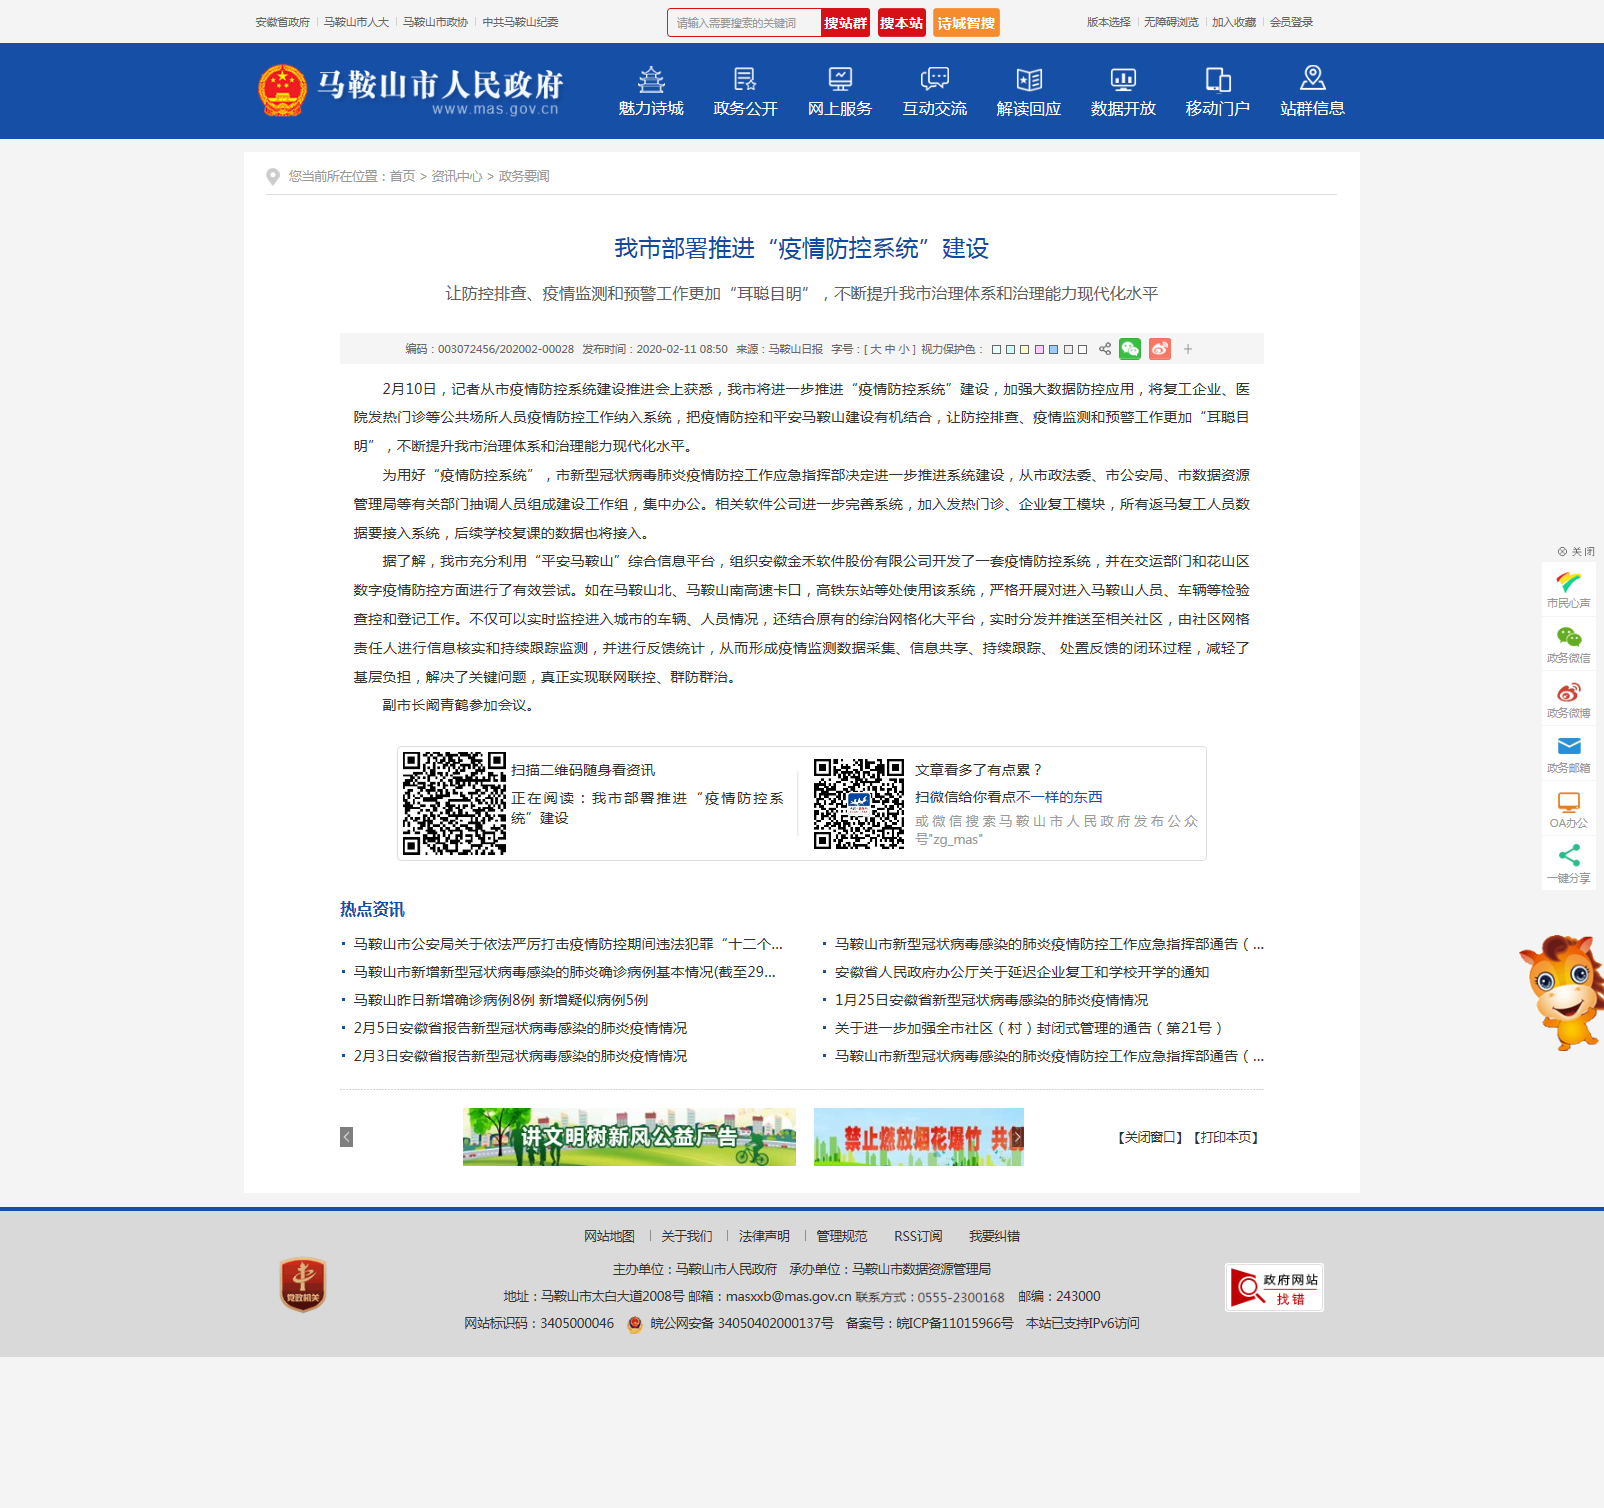Open 政务邮箱 mail icon in sidebar
This screenshot has width=1604, height=1508.
pyautogui.click(x=1568, y=753)
